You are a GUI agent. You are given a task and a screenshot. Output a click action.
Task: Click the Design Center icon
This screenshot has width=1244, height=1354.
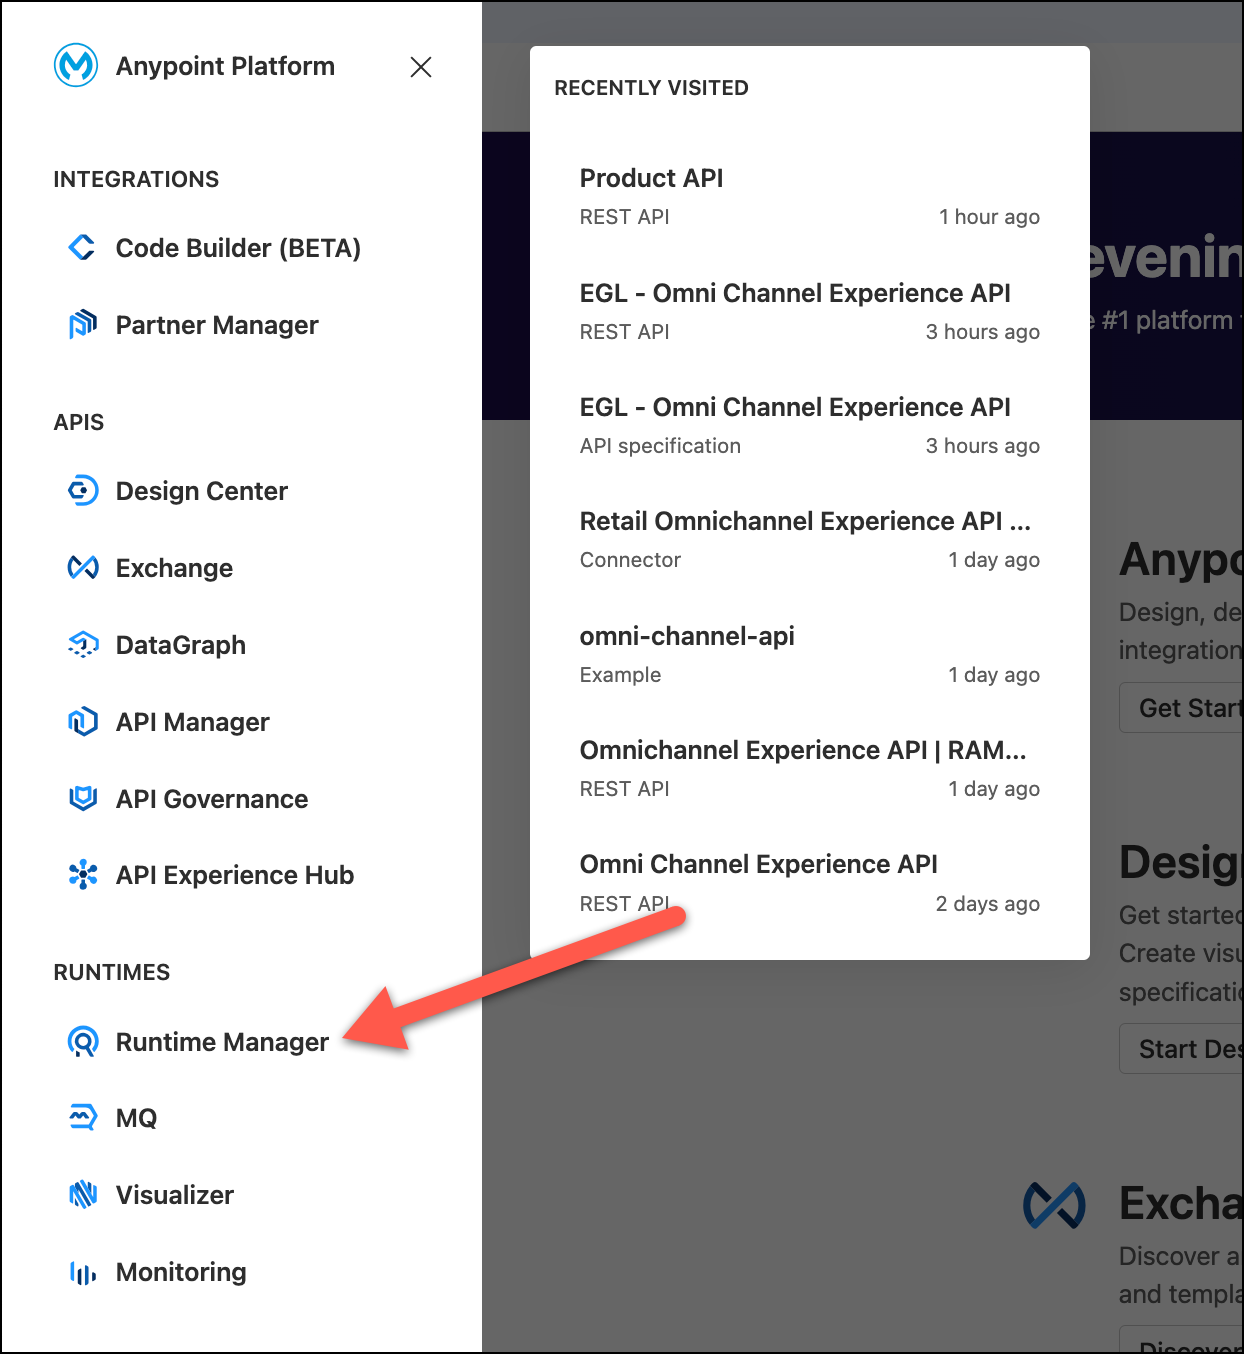[x=82, y=490]
